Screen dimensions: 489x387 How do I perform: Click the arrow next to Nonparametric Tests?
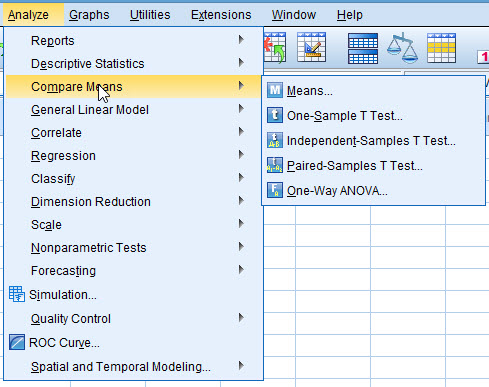[241, 247]
